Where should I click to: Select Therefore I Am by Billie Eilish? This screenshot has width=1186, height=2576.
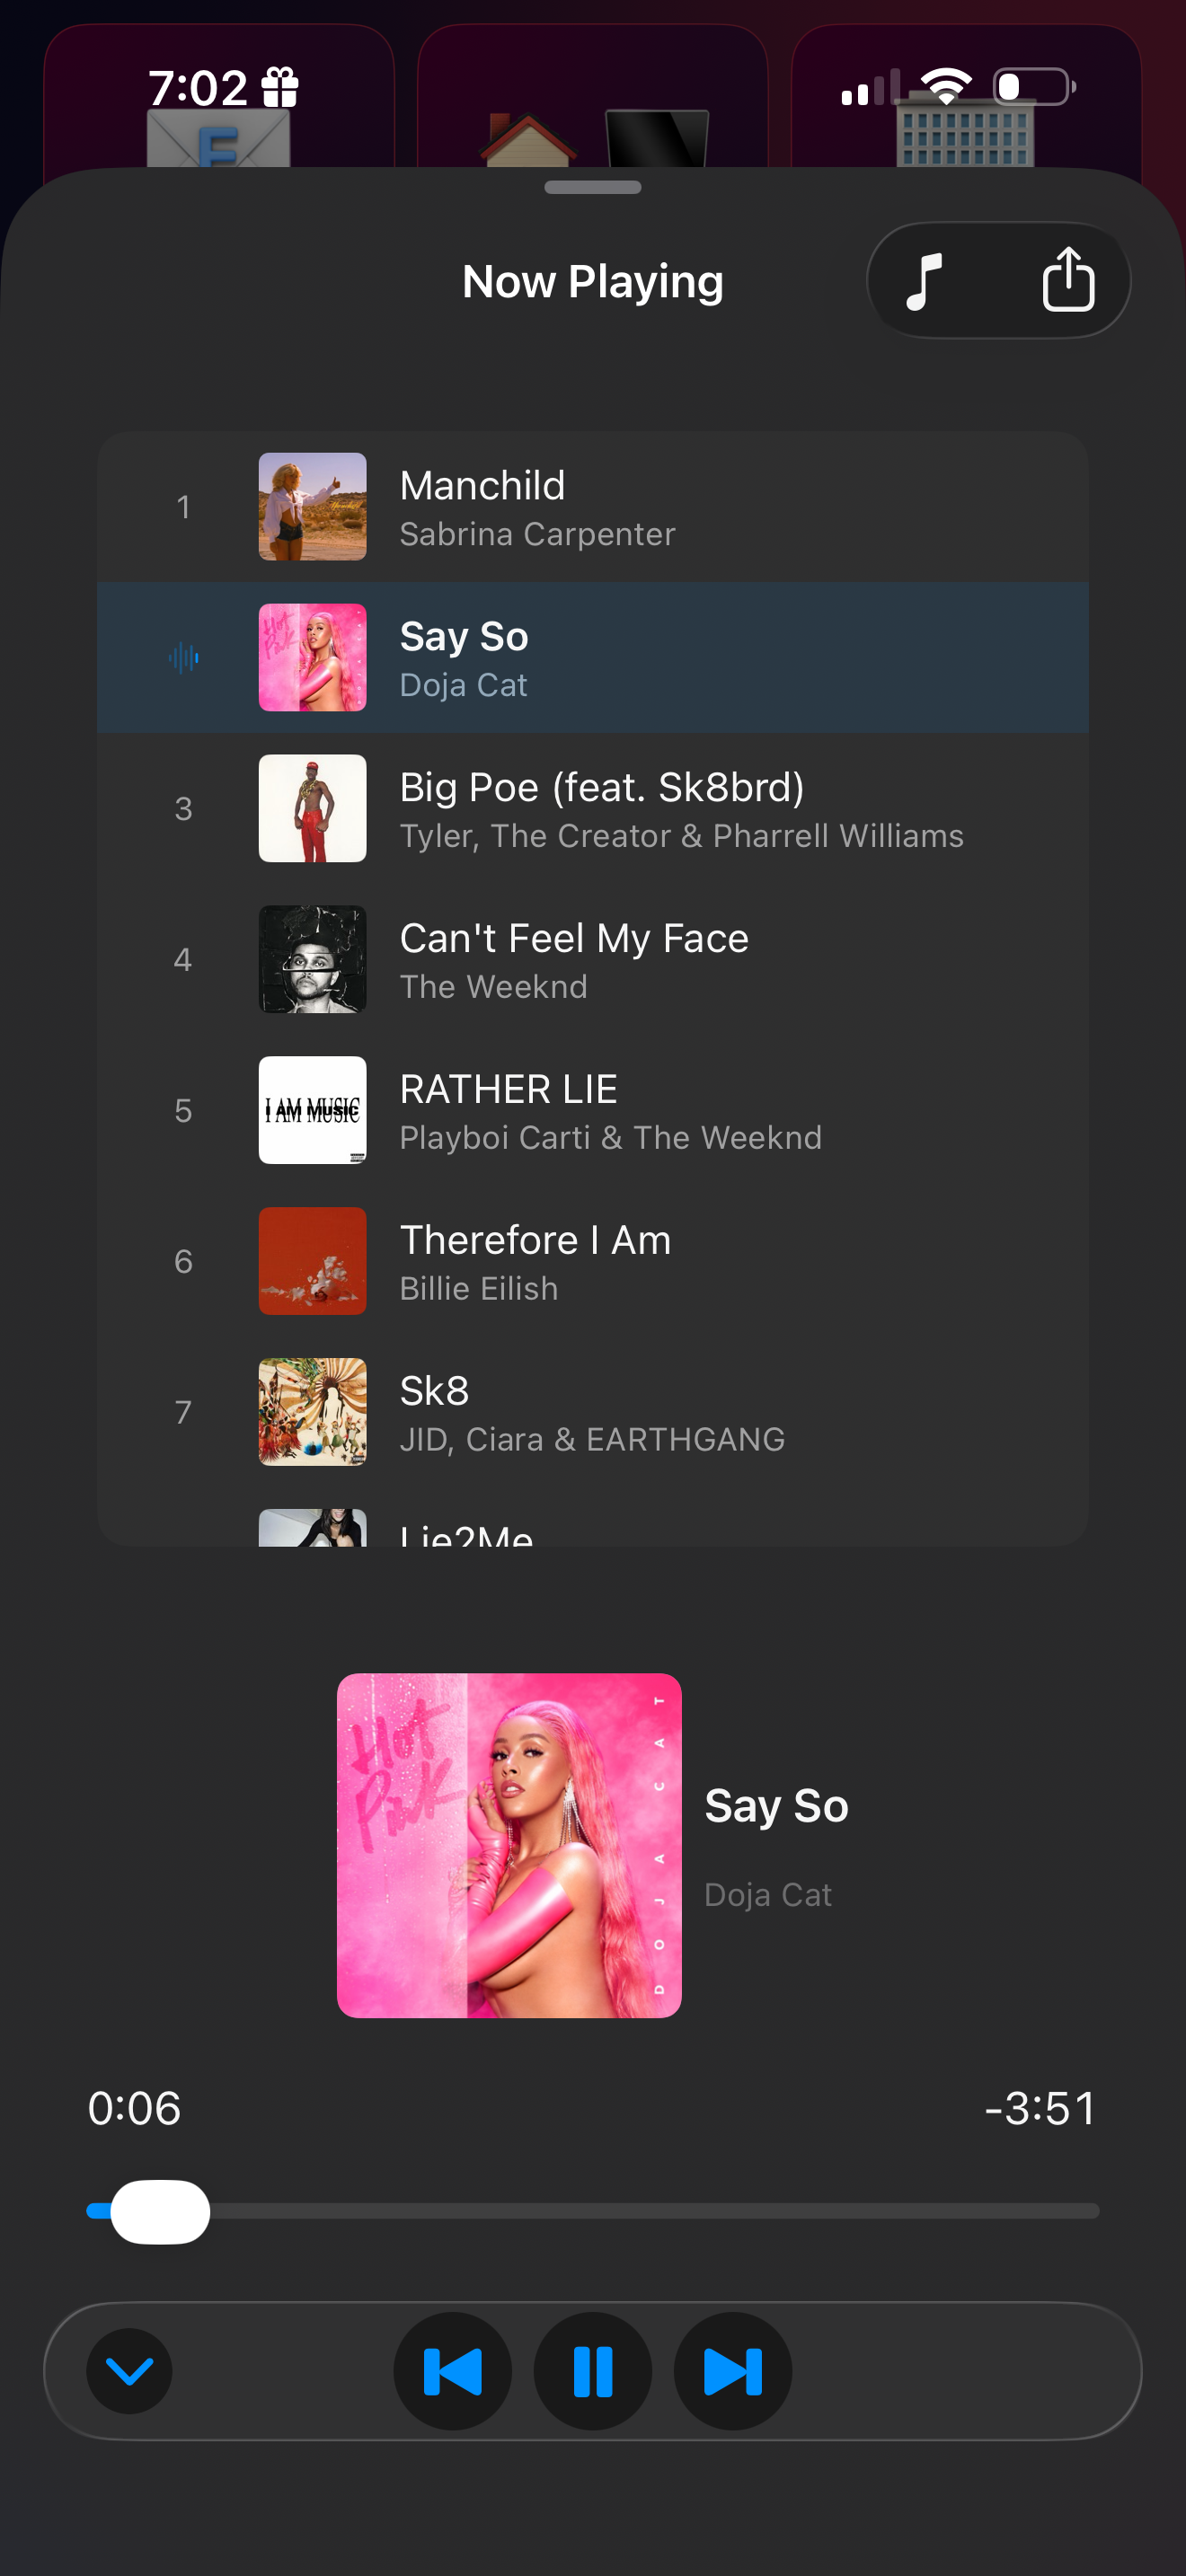coord(593,1261)
